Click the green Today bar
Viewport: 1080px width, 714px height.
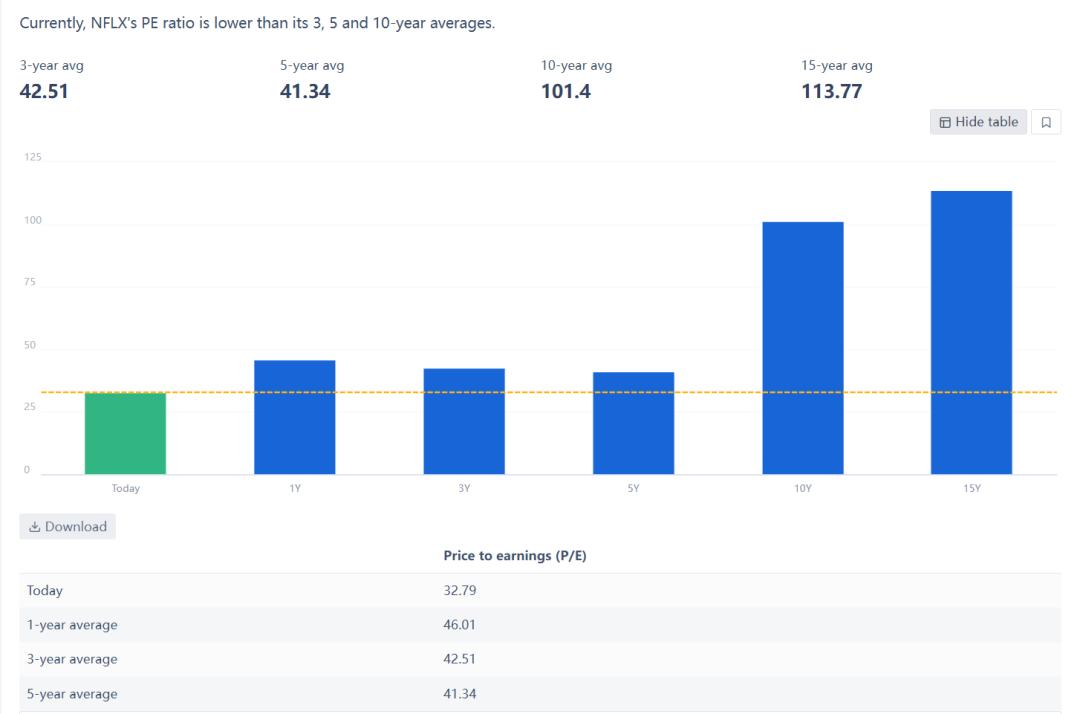click(125, 434)
